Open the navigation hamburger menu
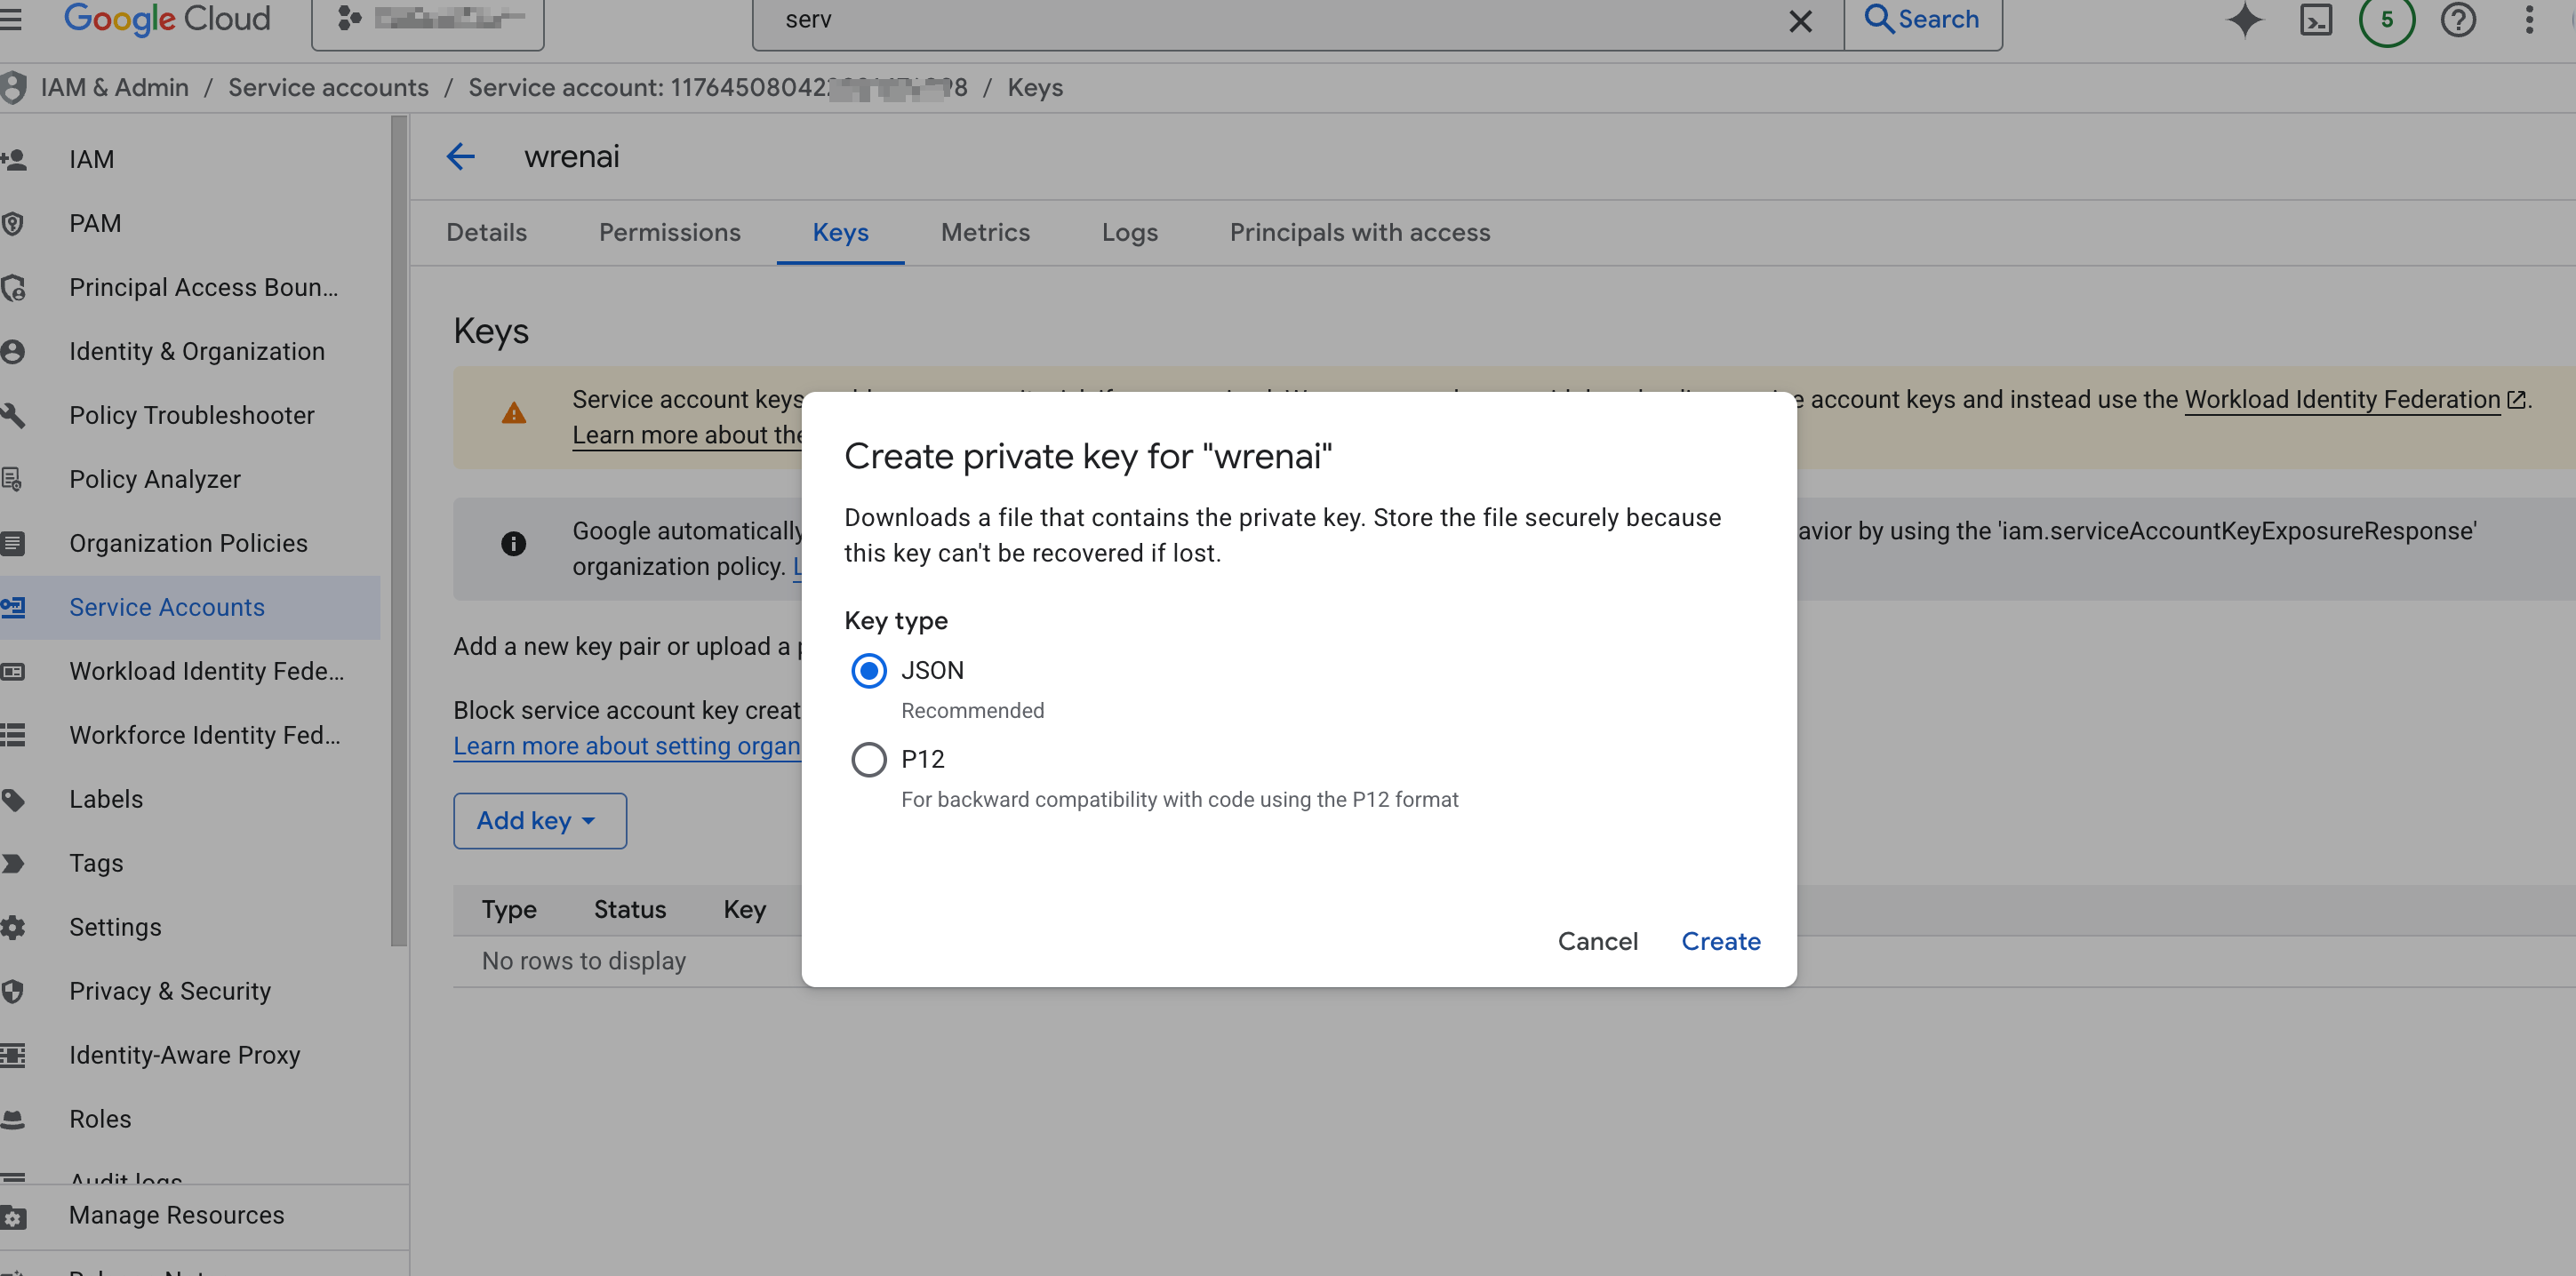 pyautogui.click(x=14, y=19)
